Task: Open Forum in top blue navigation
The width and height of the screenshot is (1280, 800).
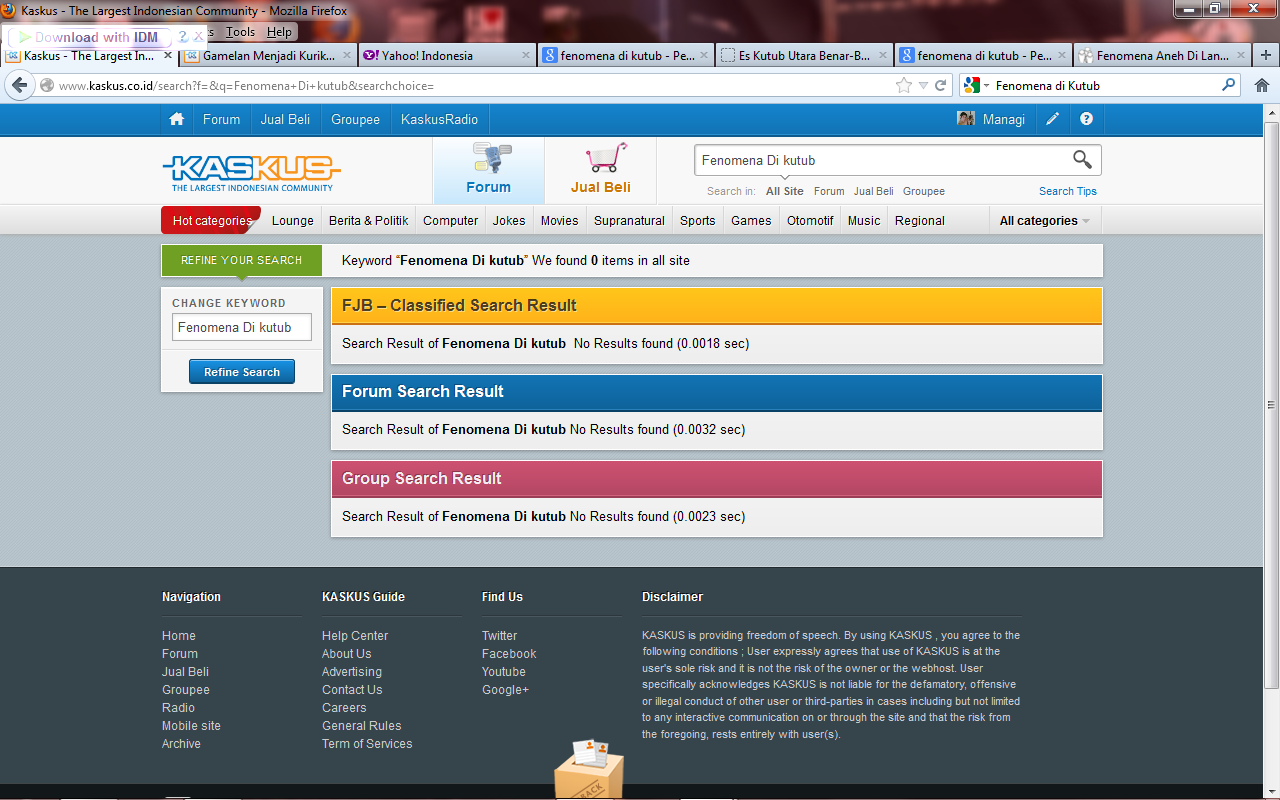Action: click(221, 119)
